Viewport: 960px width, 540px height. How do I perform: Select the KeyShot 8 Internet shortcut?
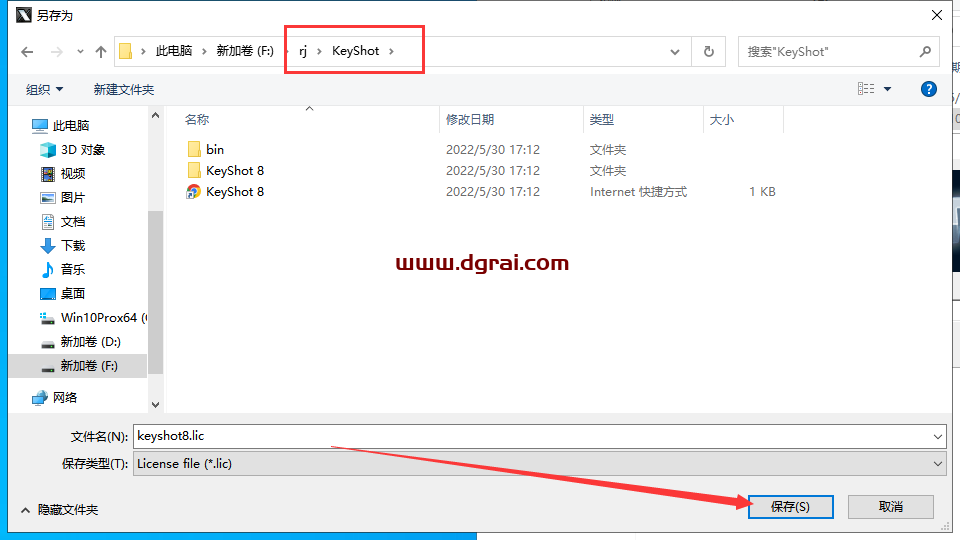[x=234, y=191]
